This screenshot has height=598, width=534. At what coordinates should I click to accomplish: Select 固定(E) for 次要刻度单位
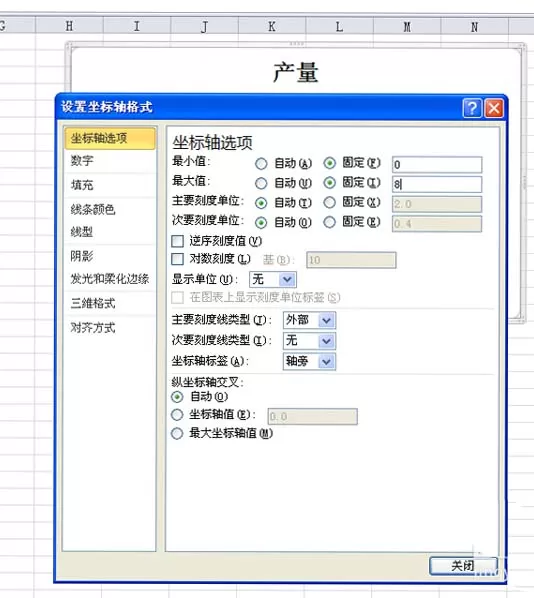[x=330, y=222]
